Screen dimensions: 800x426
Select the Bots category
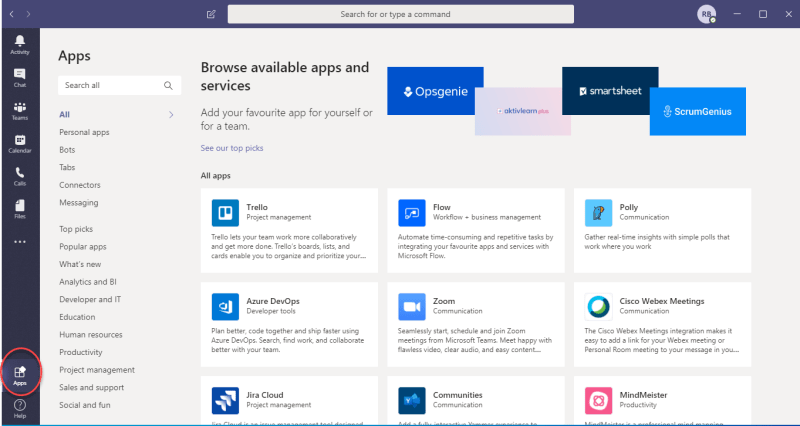(x=67, y=150)
